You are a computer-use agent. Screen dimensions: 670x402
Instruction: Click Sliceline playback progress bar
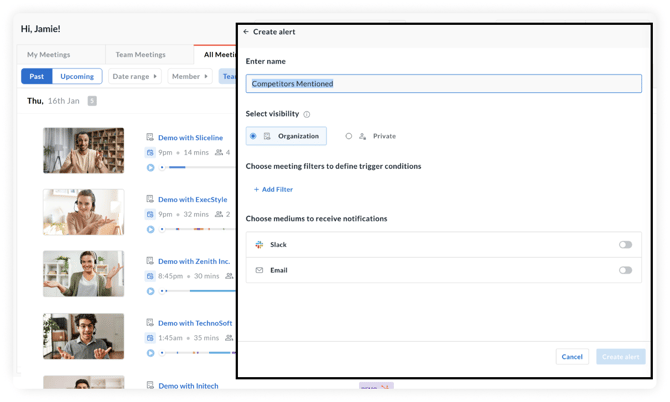[197, 167]
